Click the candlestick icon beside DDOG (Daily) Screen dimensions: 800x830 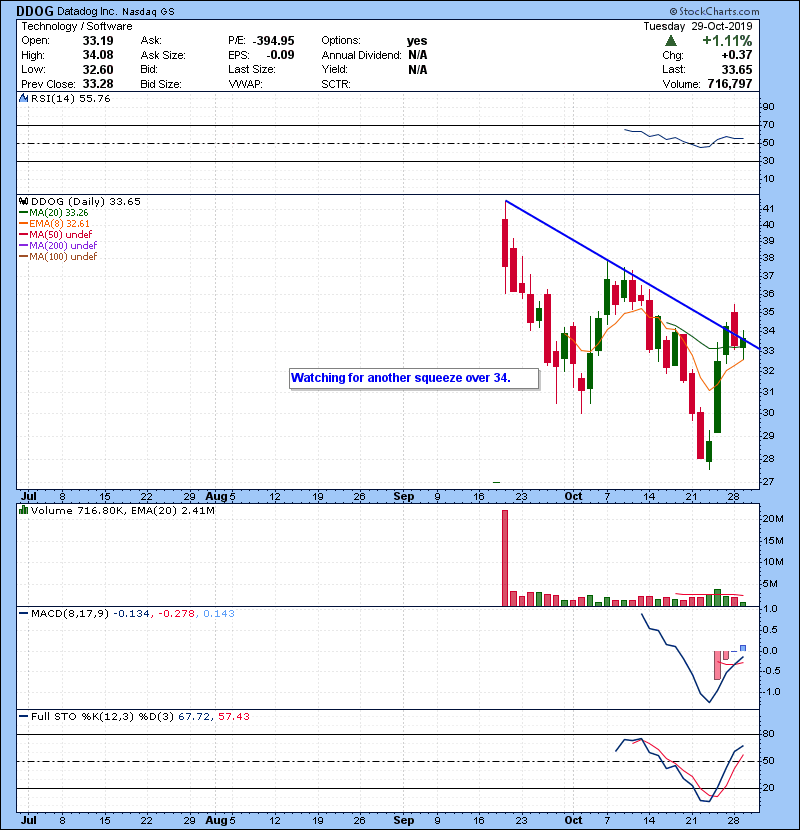coord(23,201)
